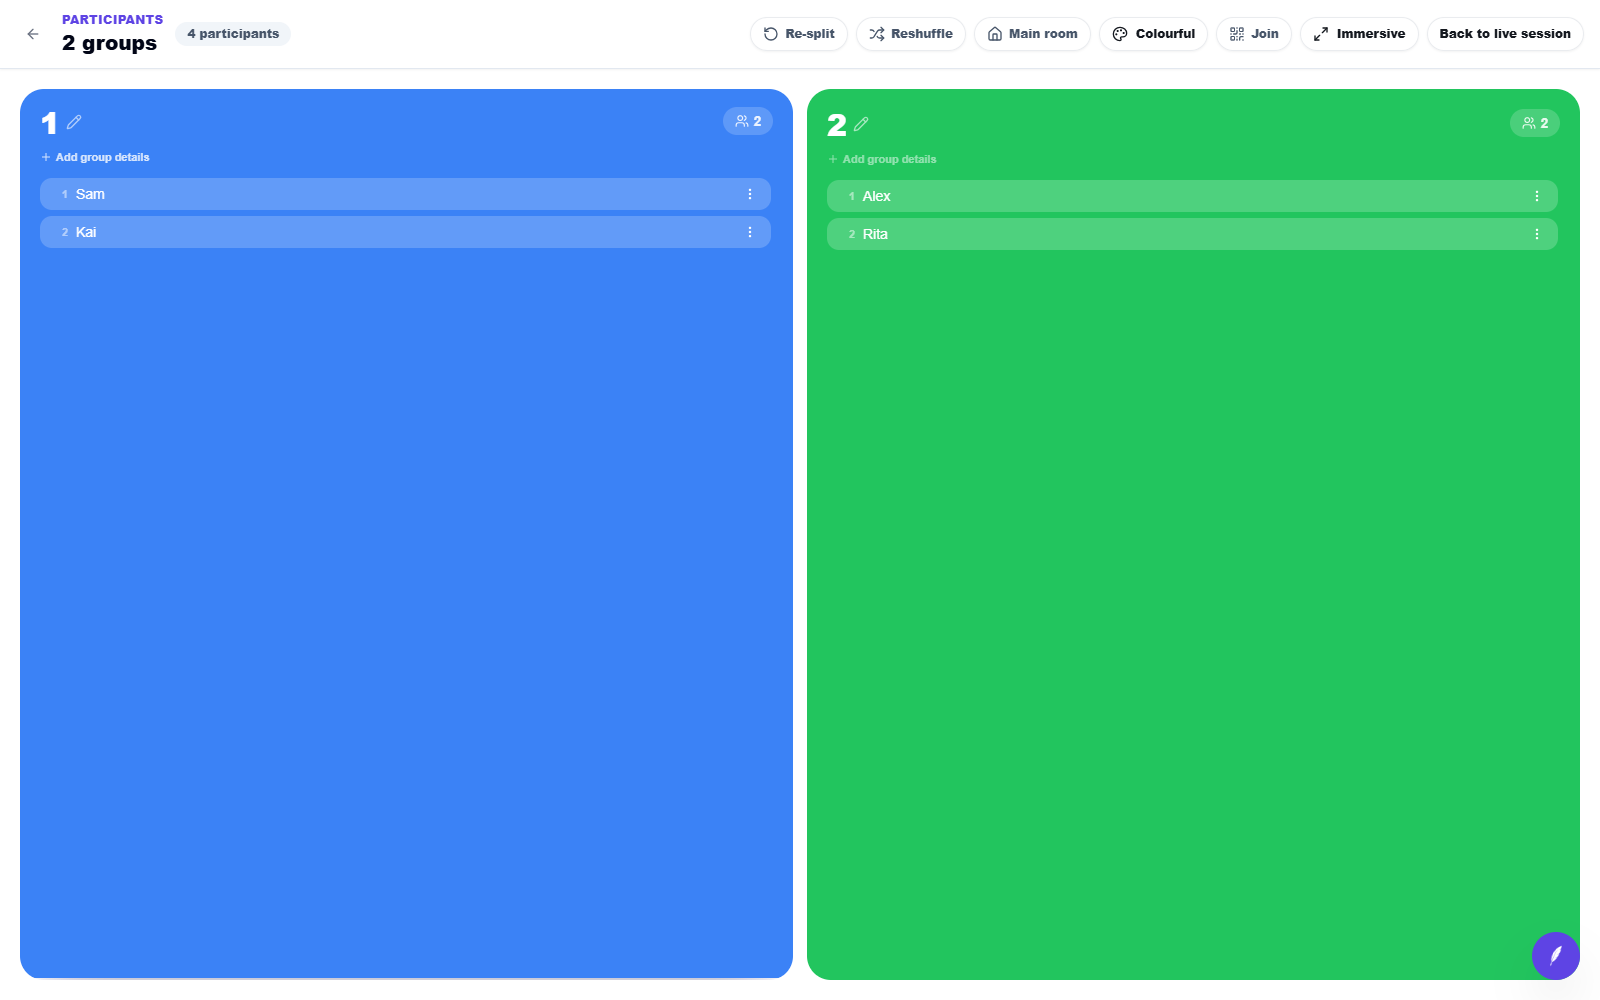This screenshot has height=1000, width=1600.
Task: Select participant Sam in group 1
Action: point(405,194)
